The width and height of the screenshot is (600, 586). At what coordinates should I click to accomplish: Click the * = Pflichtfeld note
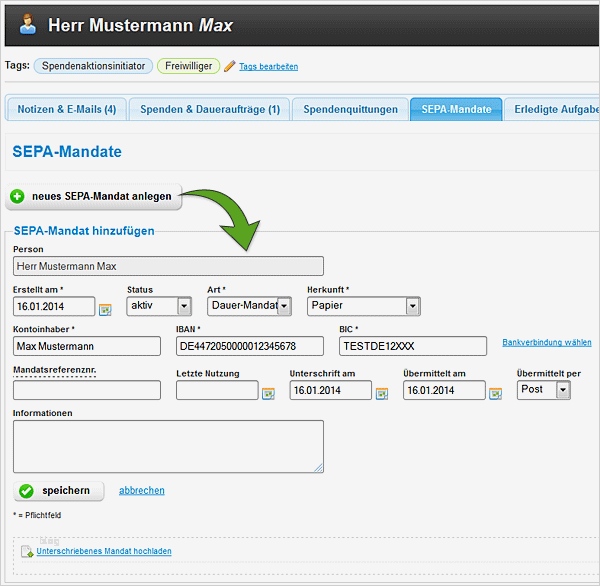[x=37, y=515]
